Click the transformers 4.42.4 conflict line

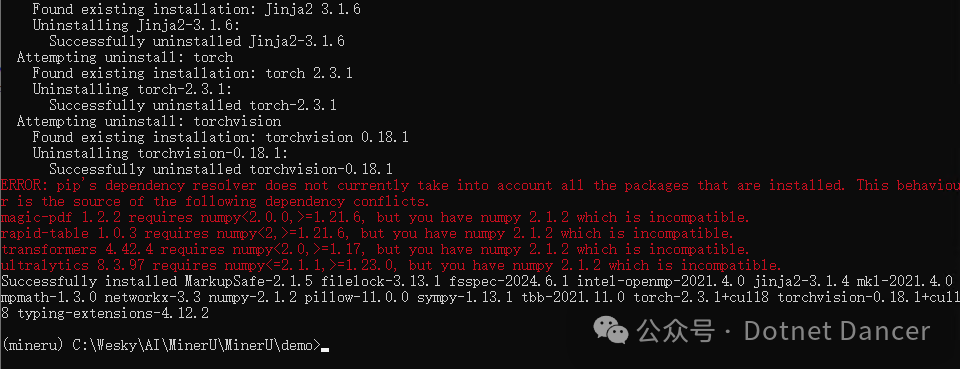pos(375,249)
